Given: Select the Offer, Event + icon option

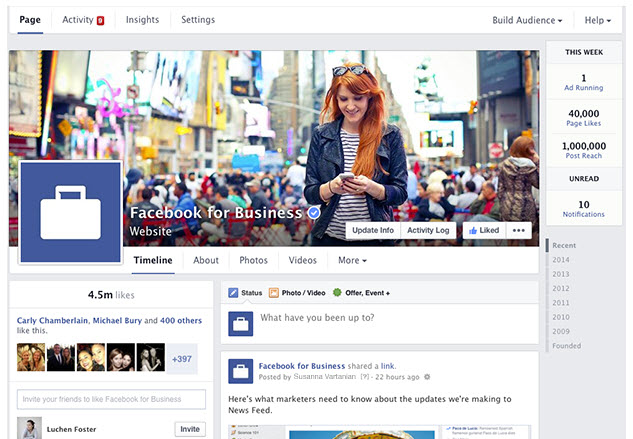Looking at the screenshot, I should (x=337, y=293).
